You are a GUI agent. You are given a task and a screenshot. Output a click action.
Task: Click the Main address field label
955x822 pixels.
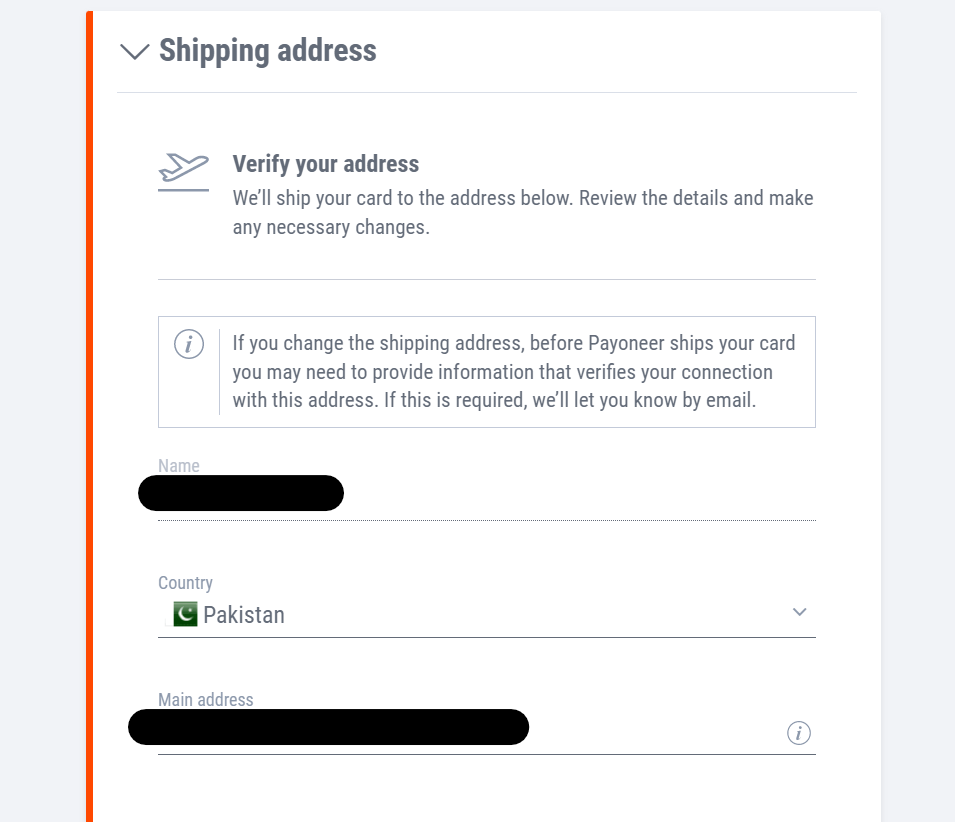coord(205,699)
